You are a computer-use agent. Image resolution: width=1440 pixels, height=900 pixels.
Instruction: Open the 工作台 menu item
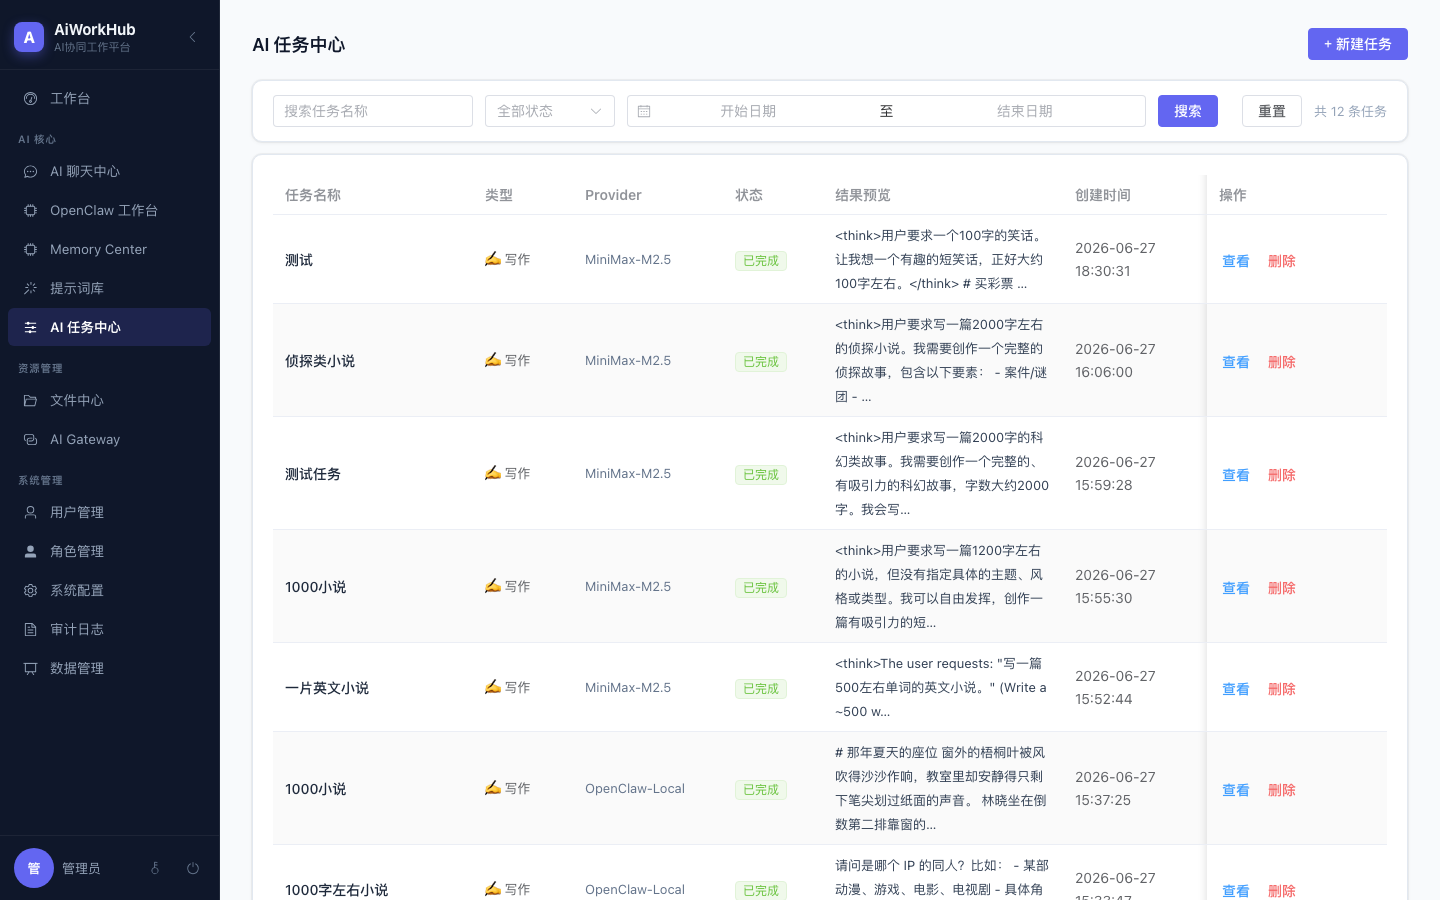pos(109,98)
